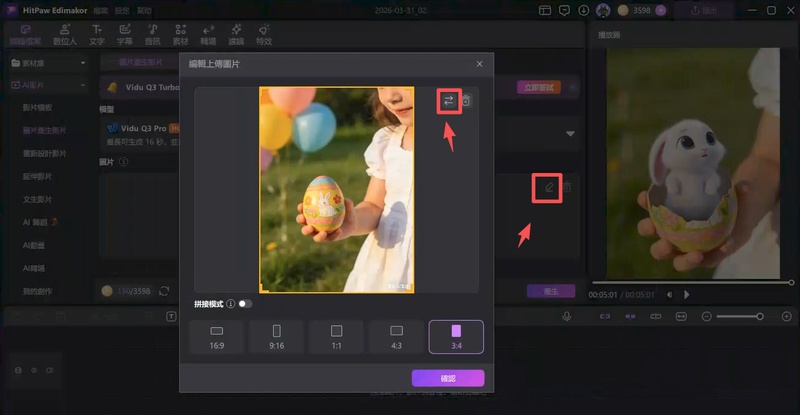Select the 4:3 aspect ratio option
800x415 pixels.
coord(396,337)
